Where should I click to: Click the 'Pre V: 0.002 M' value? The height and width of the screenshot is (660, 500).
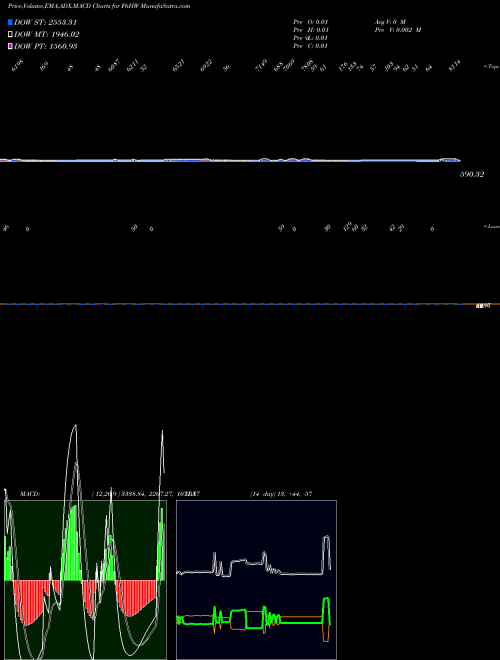click(398, 30)
